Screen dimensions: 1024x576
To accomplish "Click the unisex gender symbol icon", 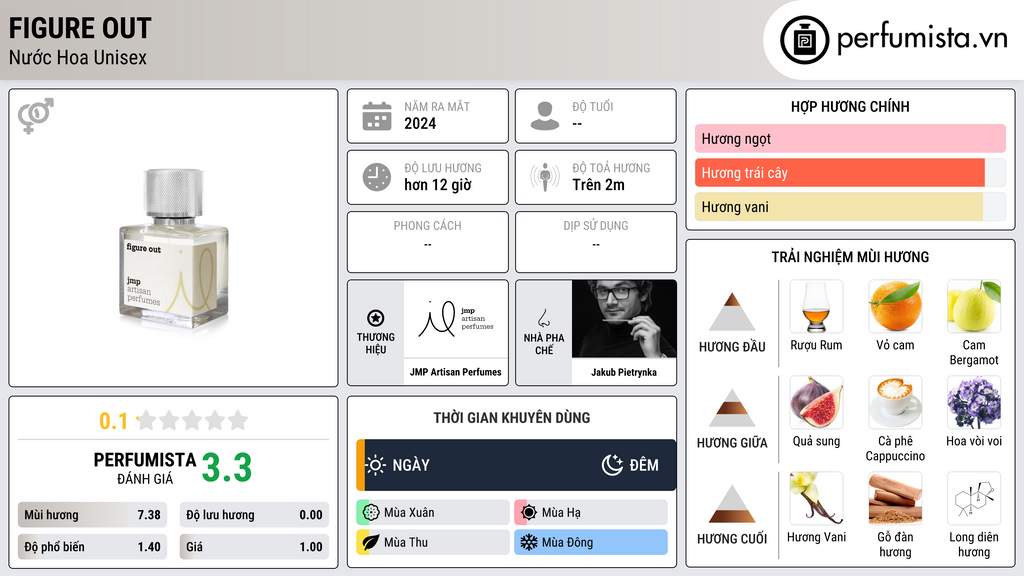I will coord(35,116).
